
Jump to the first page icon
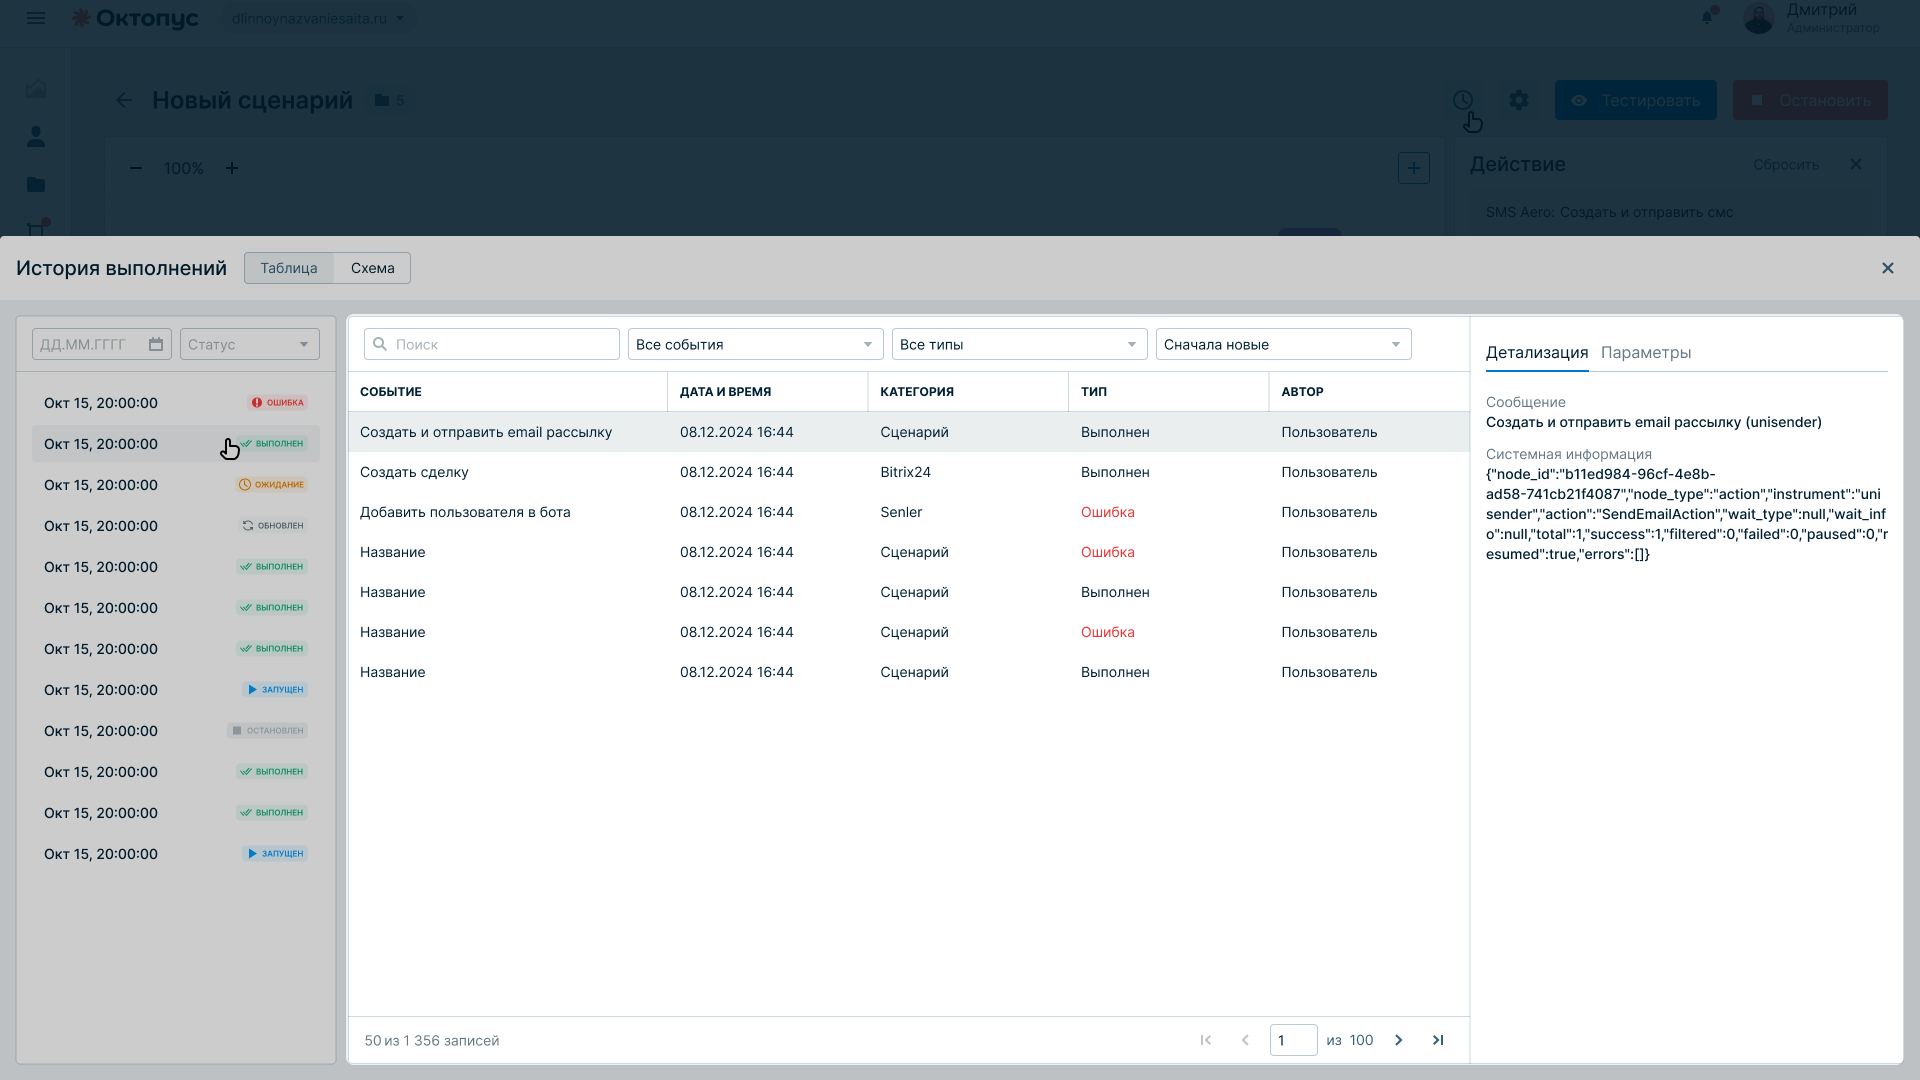(x=1206, y=1040)
